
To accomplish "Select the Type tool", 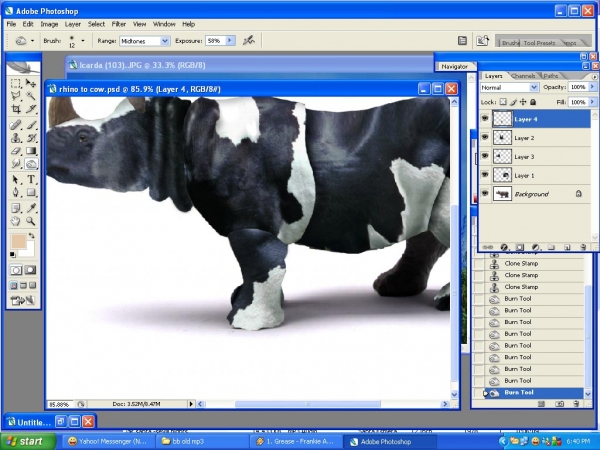I will (x=31, y=179).
